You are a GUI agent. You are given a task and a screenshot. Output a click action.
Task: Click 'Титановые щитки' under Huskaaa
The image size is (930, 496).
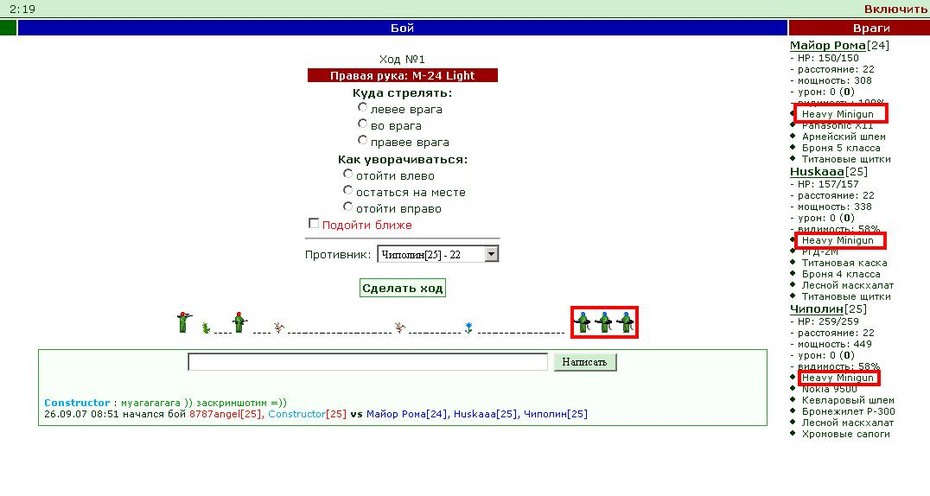click(x=846, y=297)
